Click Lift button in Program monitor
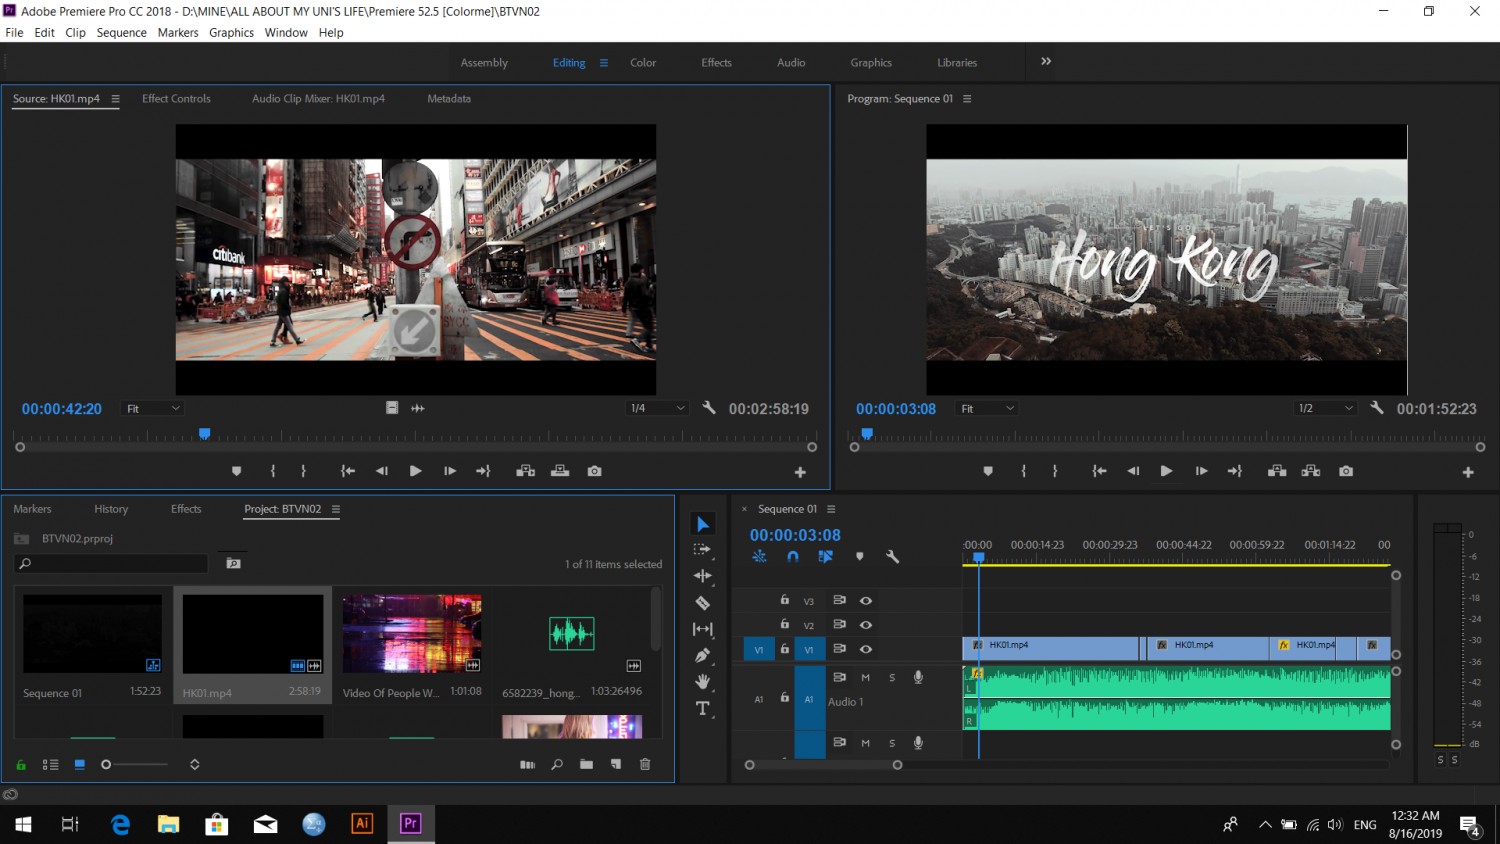Screen dimensions: 1500x844 point(1277,471)
